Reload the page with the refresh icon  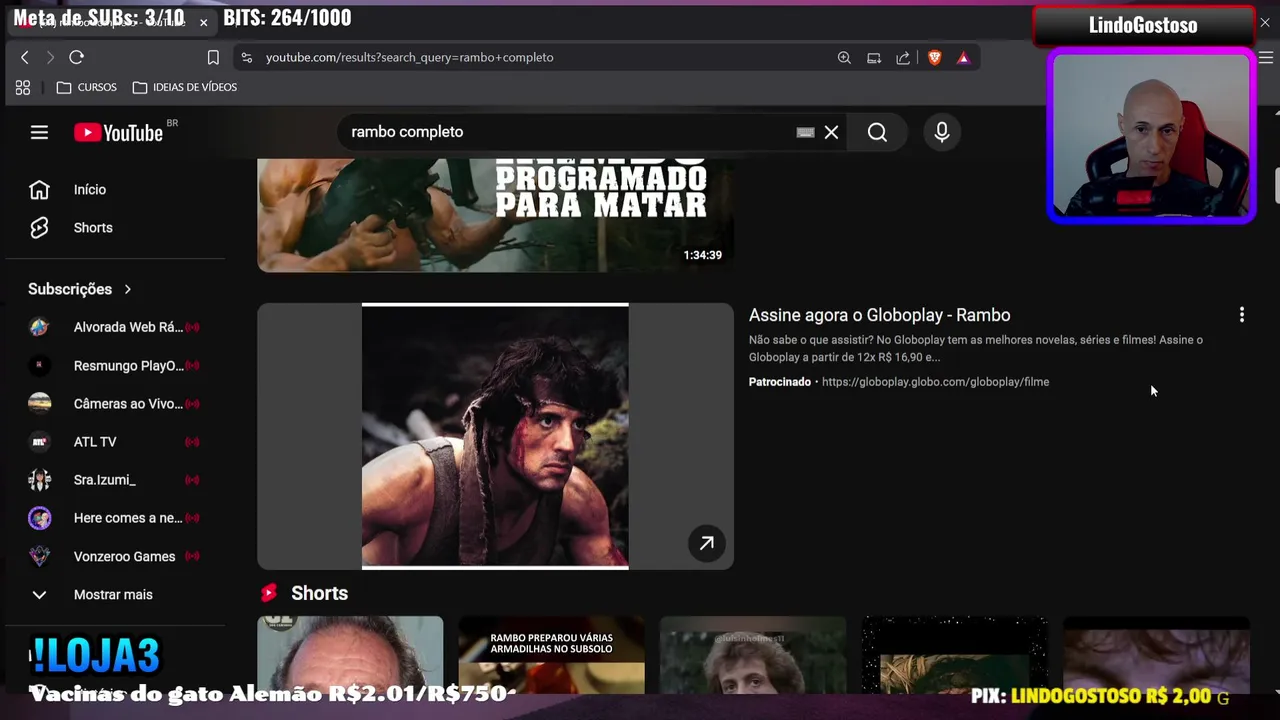[76, 57]
